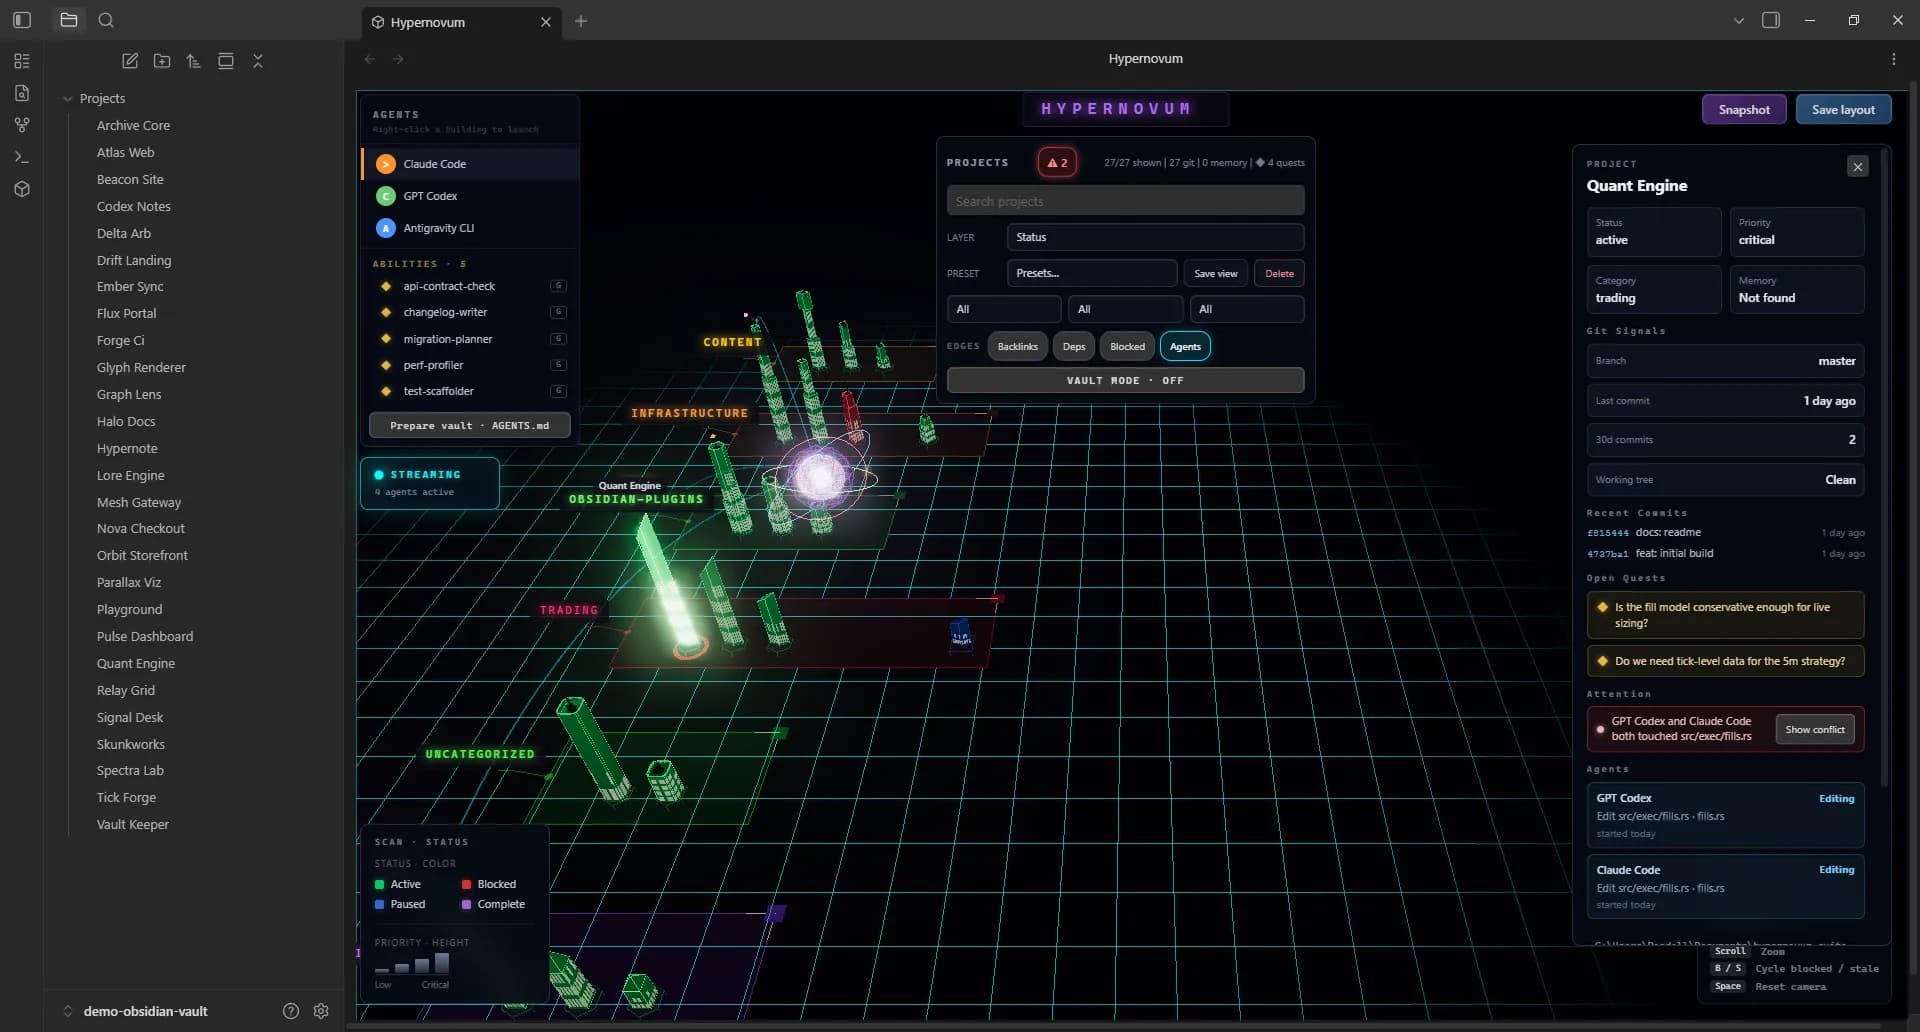Click the Complete purple legend swatch
Screen dimensions: 1920x1032
click(x=466, y=904)
